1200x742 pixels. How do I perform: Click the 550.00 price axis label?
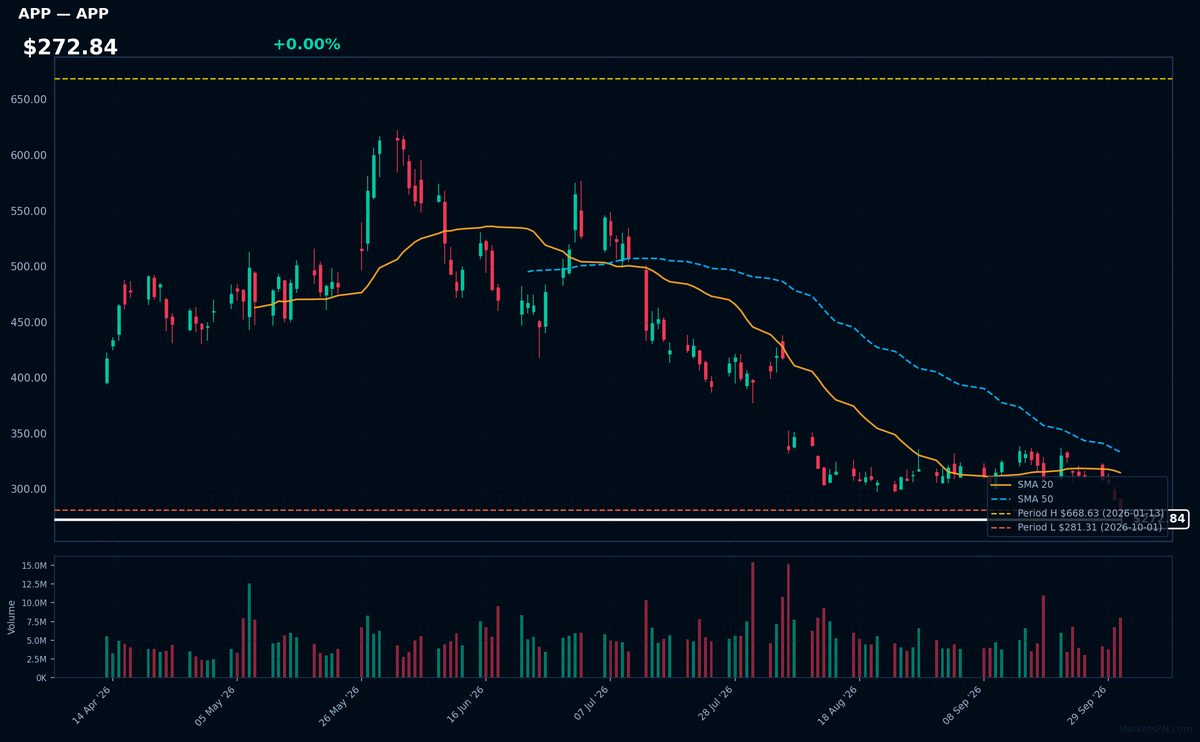click(30, 211)
